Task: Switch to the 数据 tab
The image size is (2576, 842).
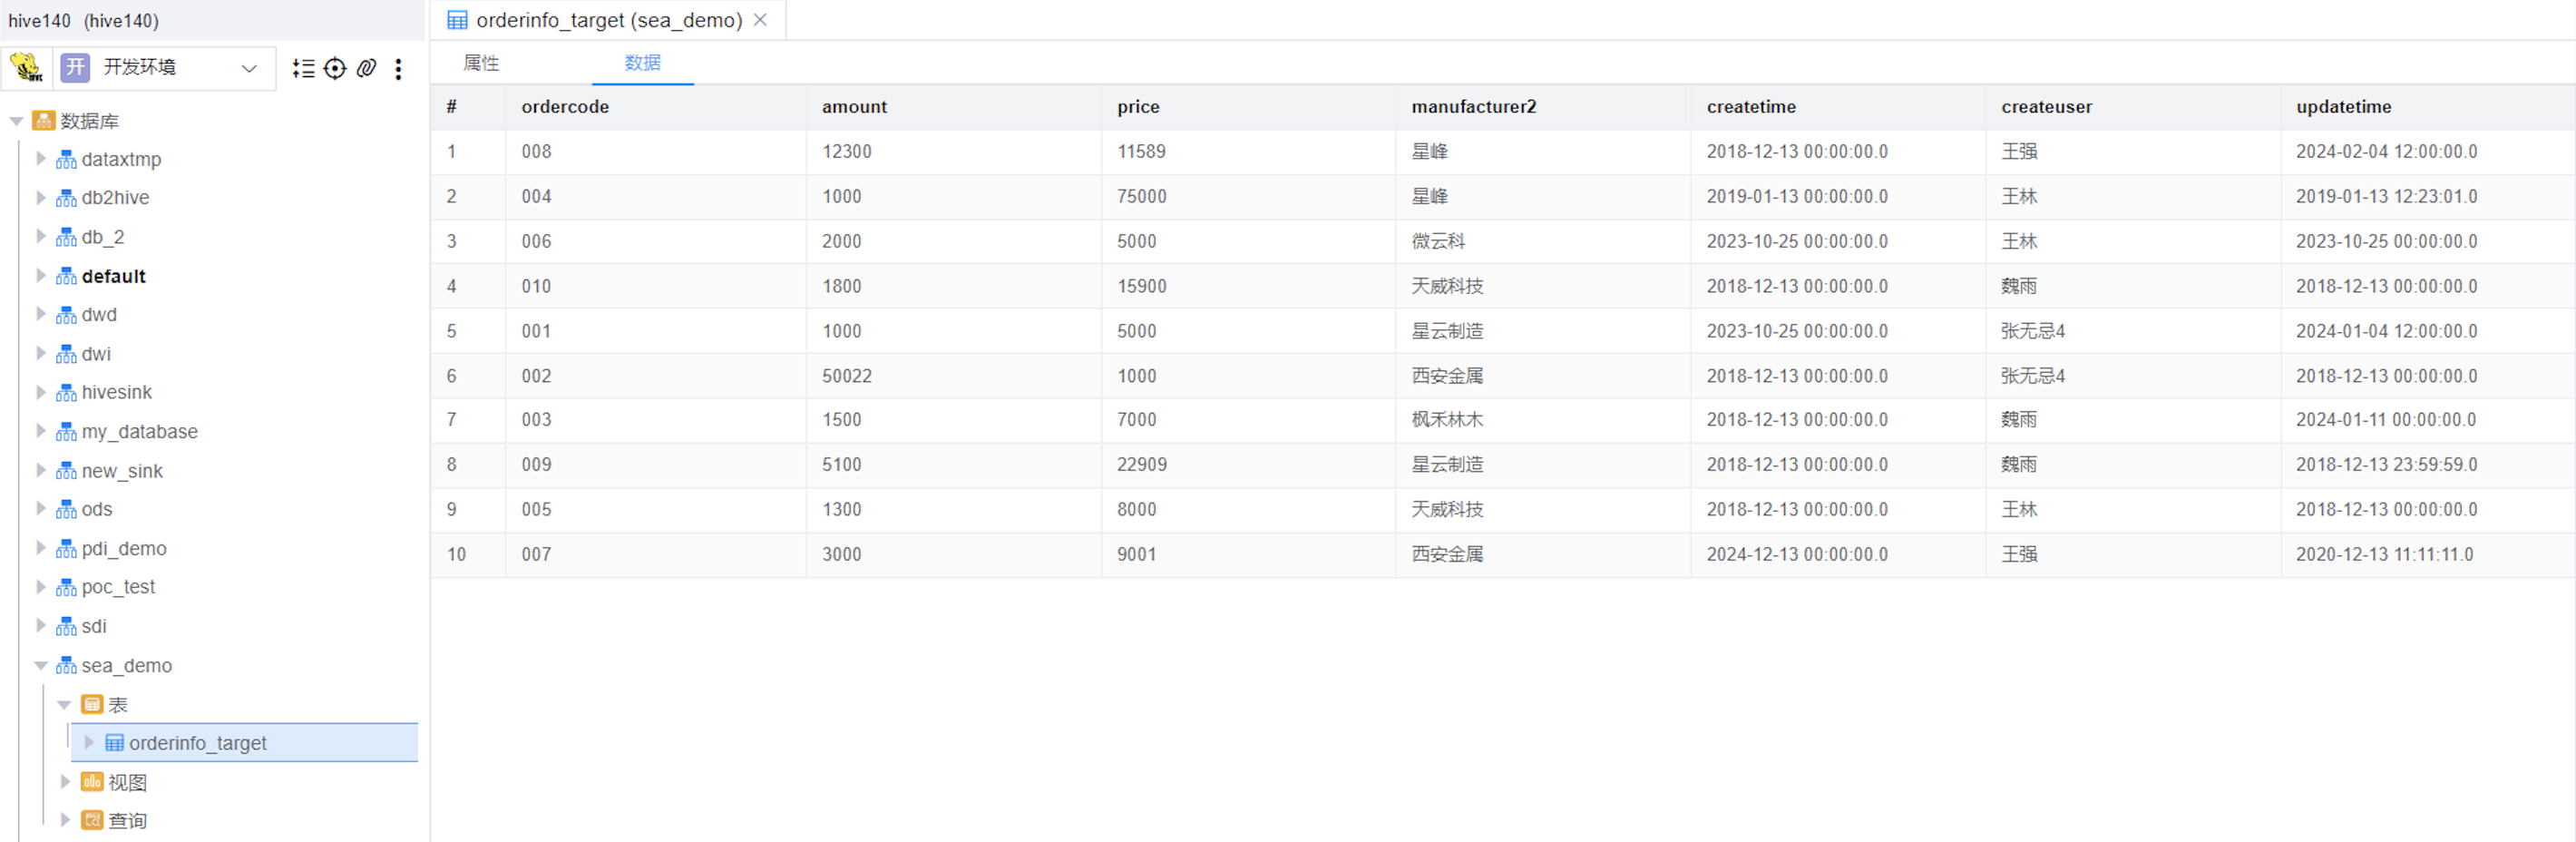Action: [642, 63]
